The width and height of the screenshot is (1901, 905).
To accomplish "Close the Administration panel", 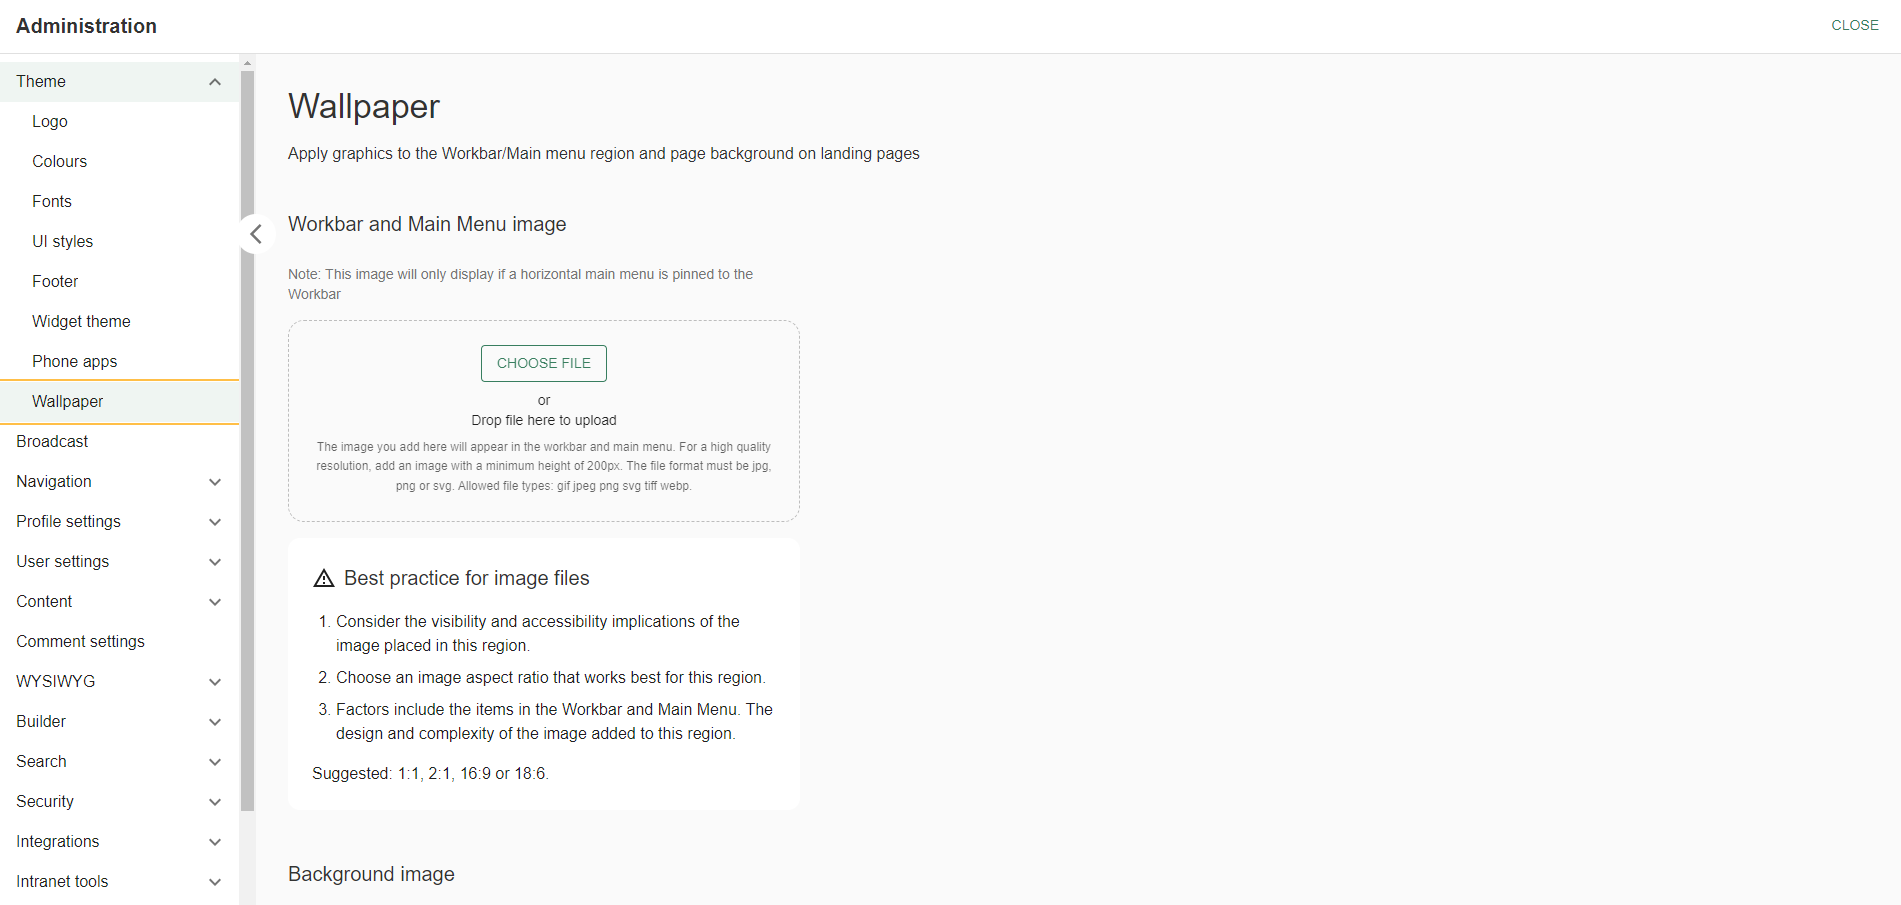I will [x=1854, y=25].
